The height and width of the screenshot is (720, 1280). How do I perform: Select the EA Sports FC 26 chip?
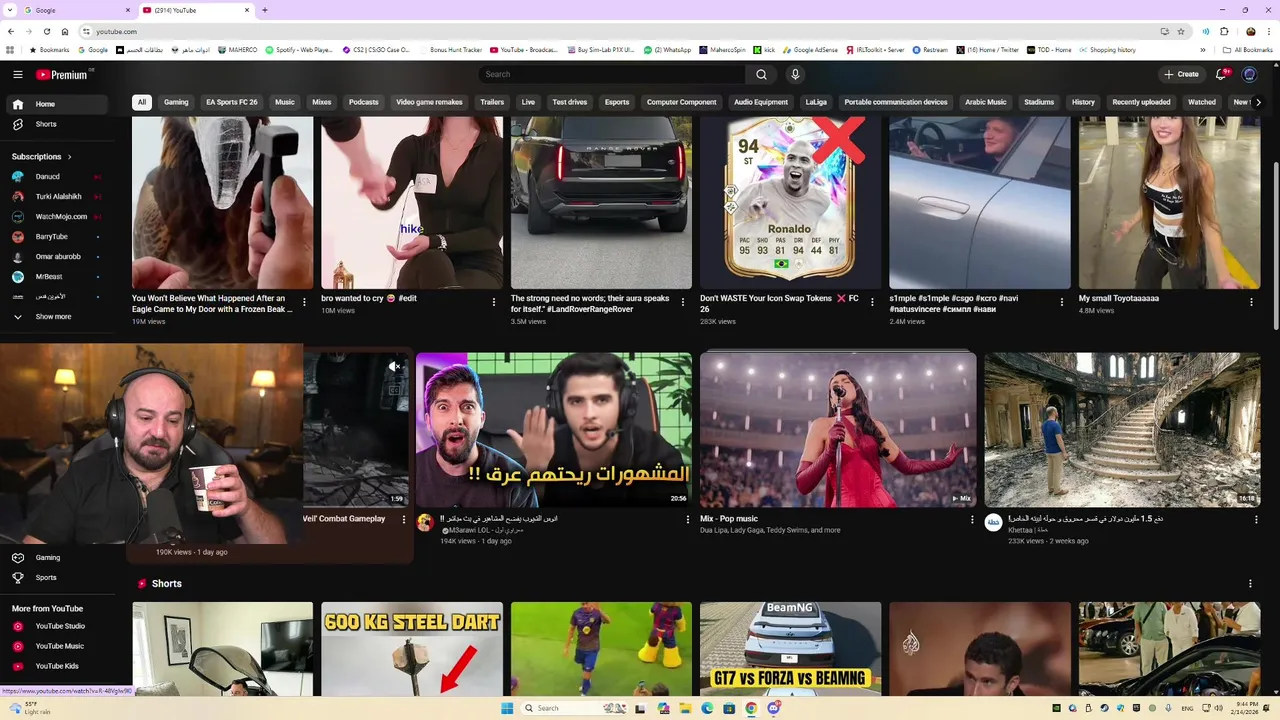[x=231, y=102]
